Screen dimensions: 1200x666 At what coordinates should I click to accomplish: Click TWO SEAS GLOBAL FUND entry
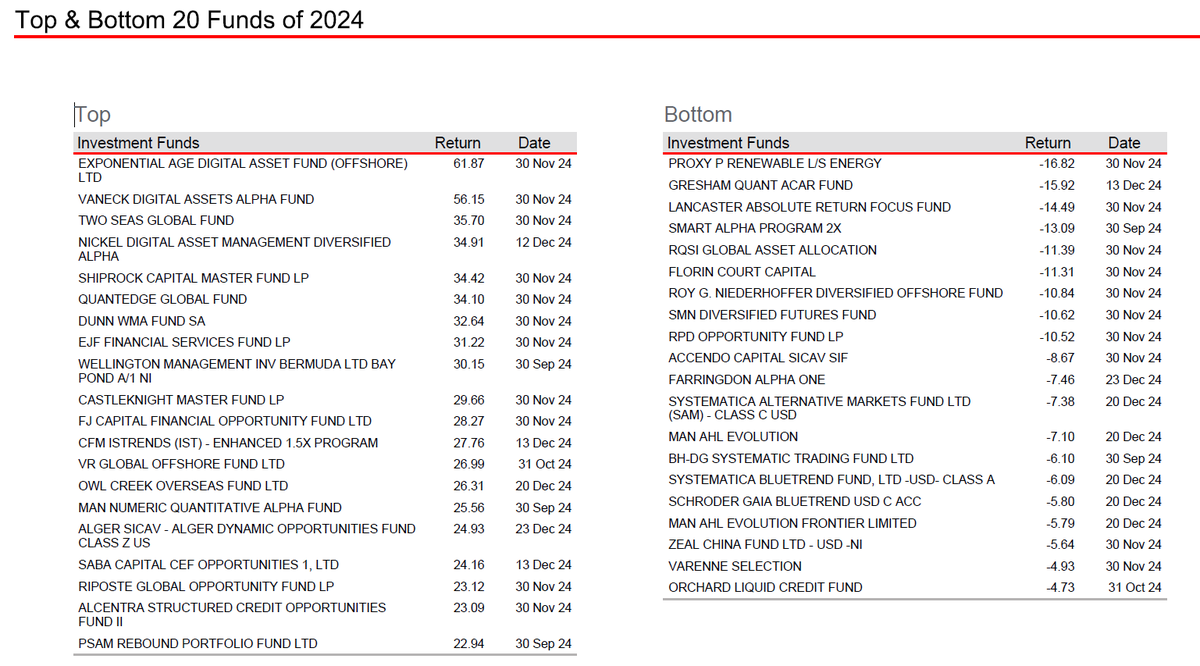click(161, 220)
